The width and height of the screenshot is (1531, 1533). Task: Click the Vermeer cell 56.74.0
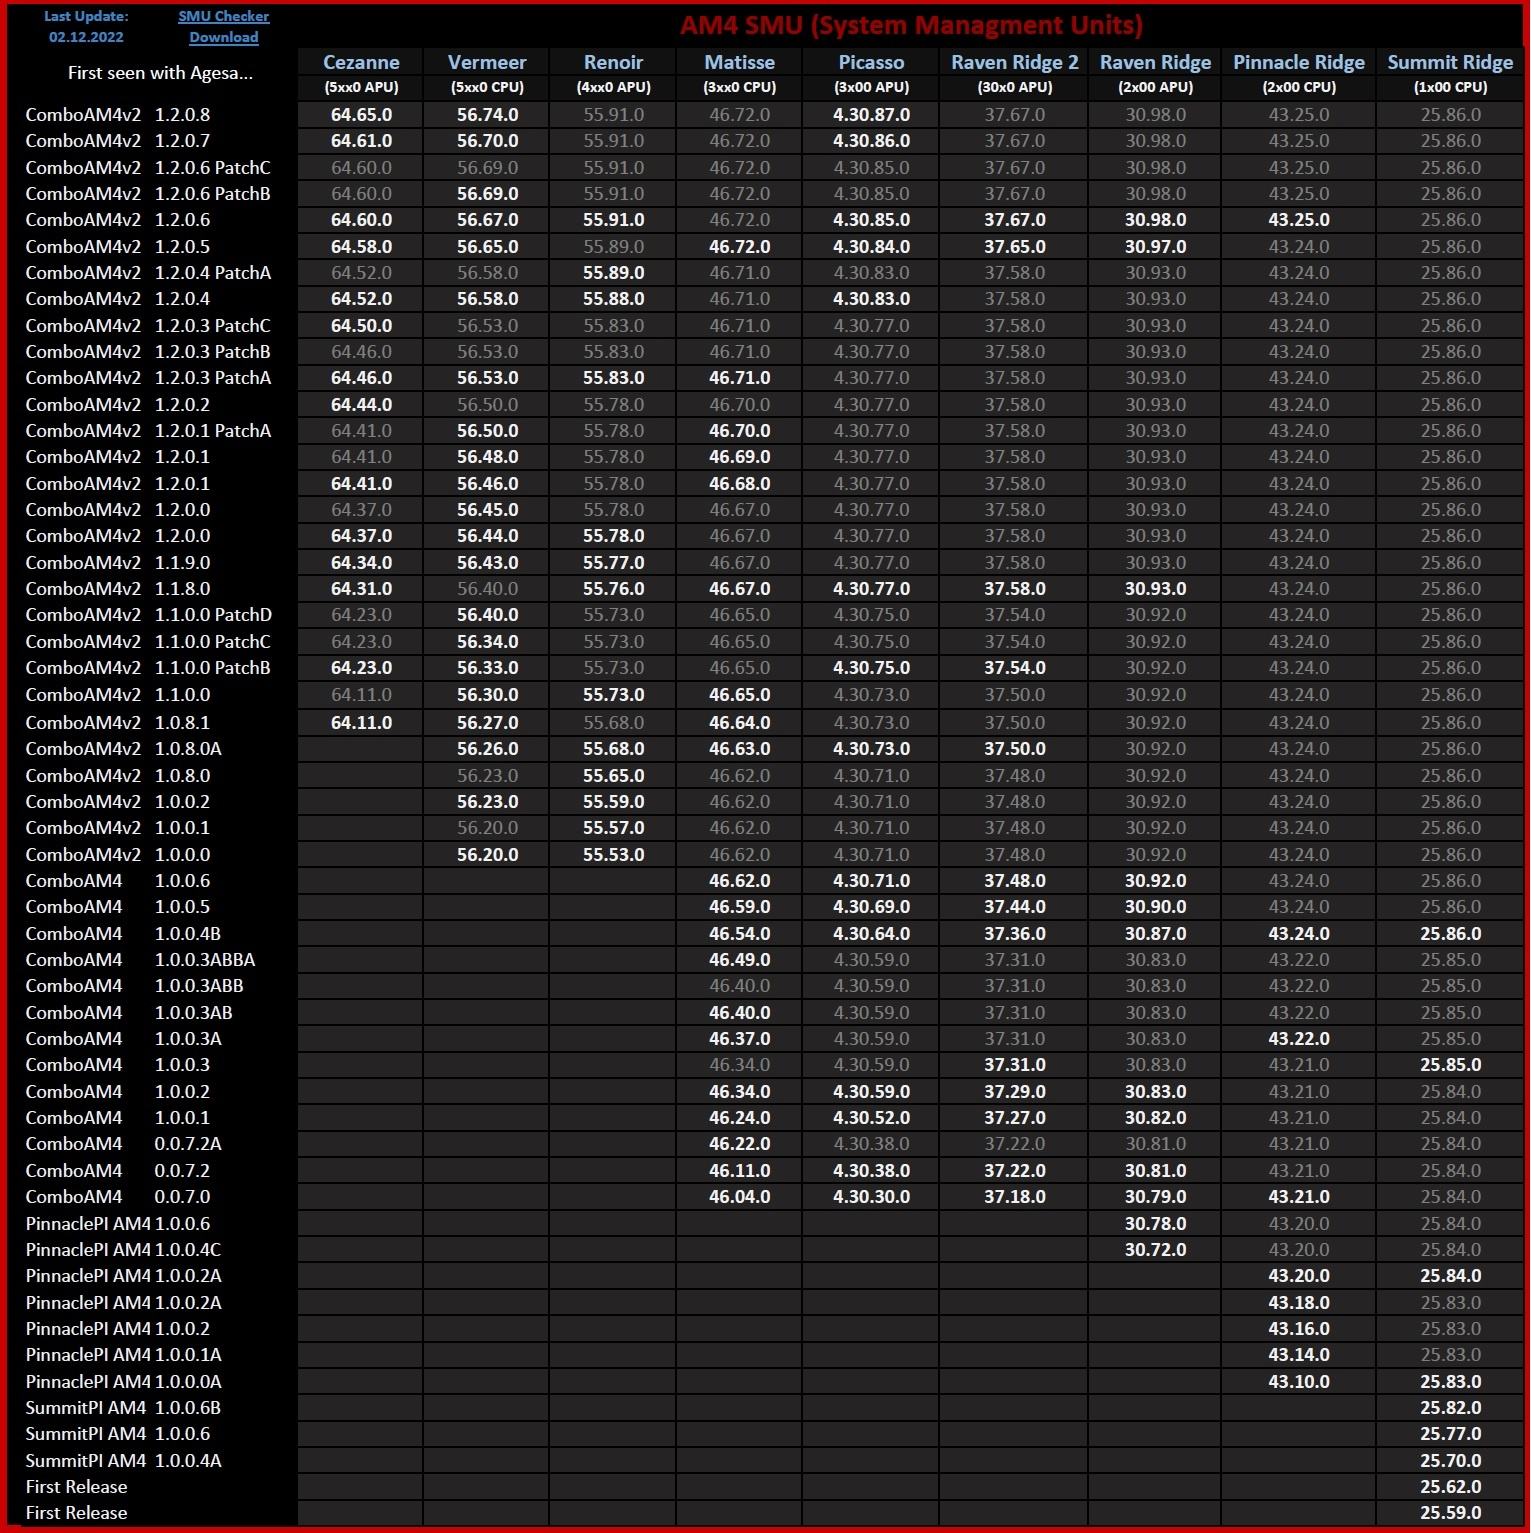487,114
